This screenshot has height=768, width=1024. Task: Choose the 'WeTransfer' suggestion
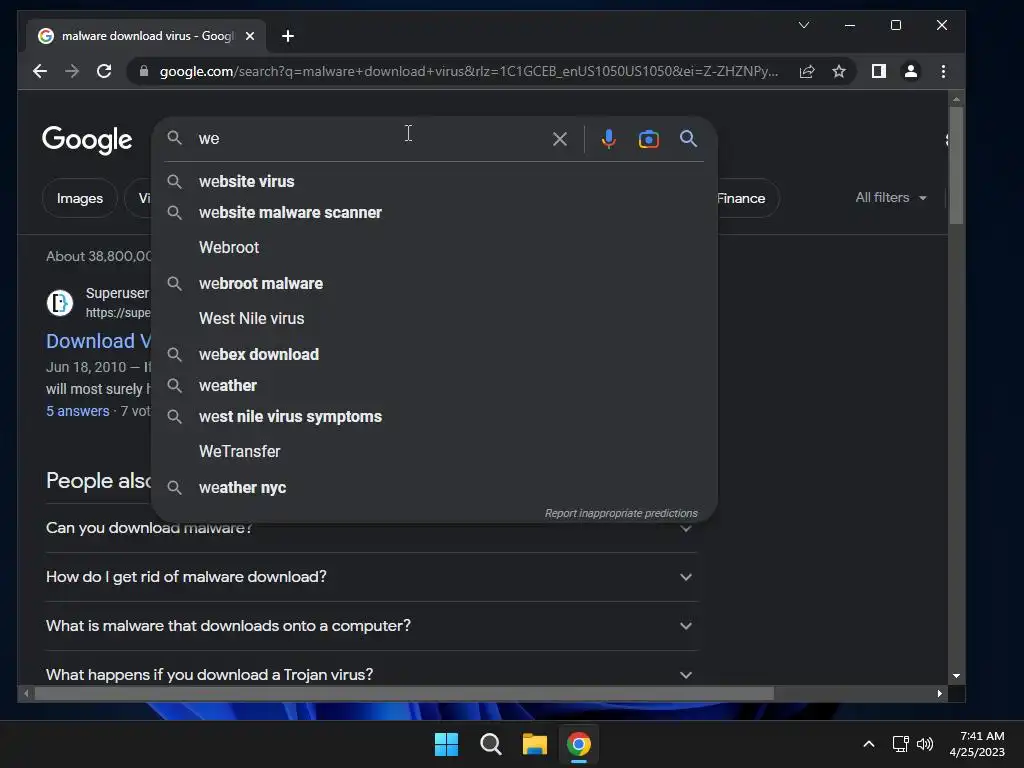coord(434,451)
